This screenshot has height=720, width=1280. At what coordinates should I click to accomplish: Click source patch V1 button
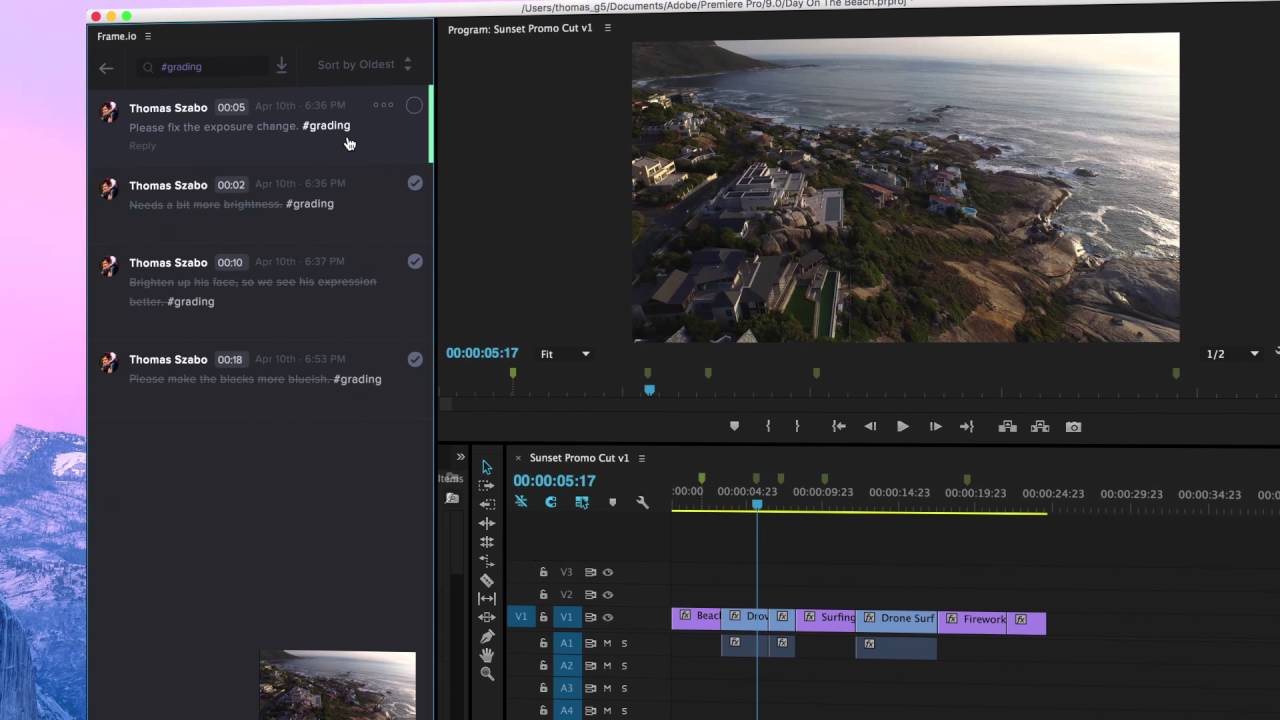tap(520, 617)
